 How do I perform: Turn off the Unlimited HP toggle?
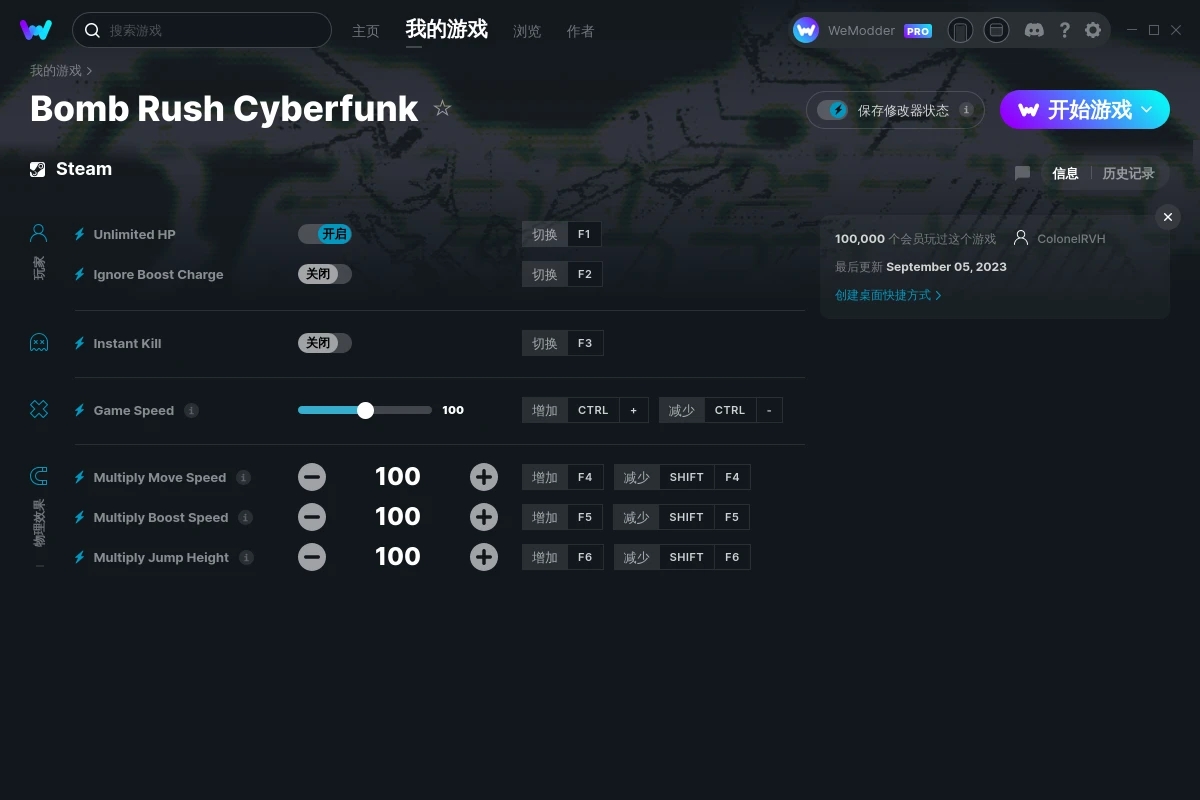(x=325, y=234)
